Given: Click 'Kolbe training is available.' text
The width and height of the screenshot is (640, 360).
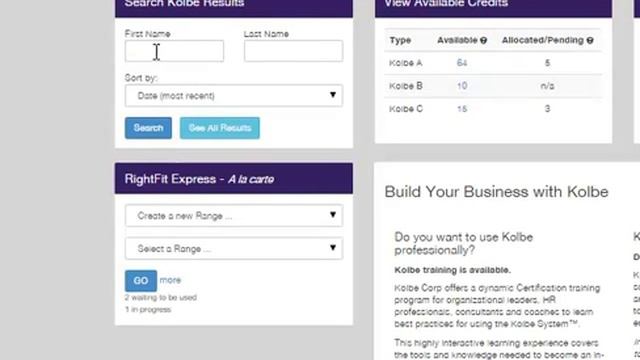Looking at the screenshot, I should click(x=452, y=270).
